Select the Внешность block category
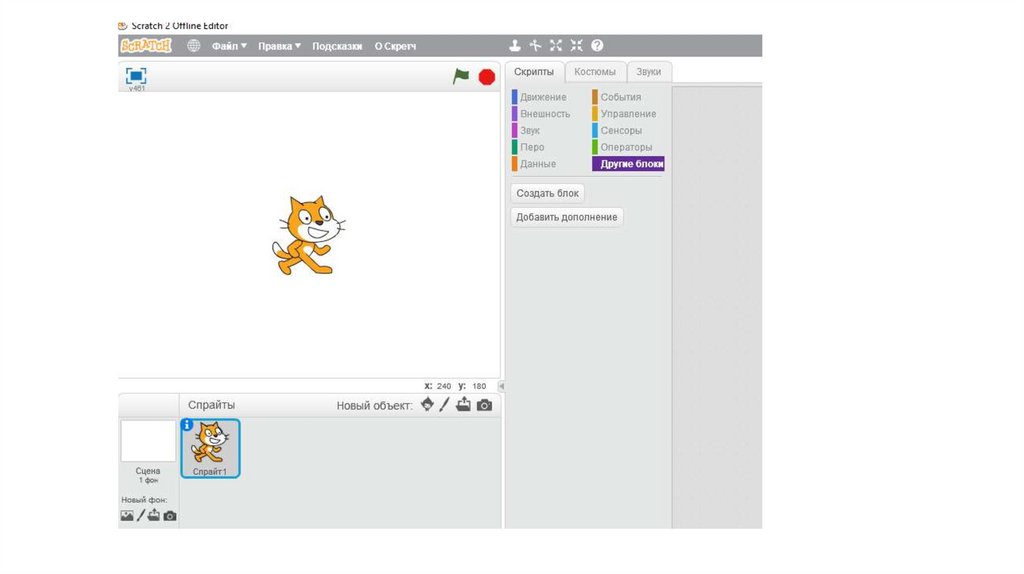Viewport: 1024px width, 574px height. (x=541, y=114)
